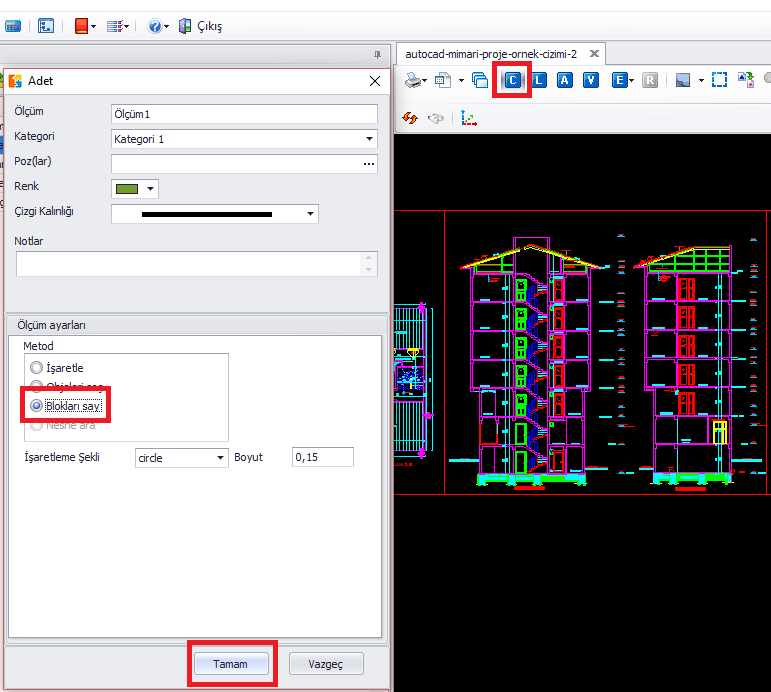The height and width of the screenshot is (692, 771).
Task: Confirm with the Tamam button
Action: pyautogui.click(x=230, y=663)
